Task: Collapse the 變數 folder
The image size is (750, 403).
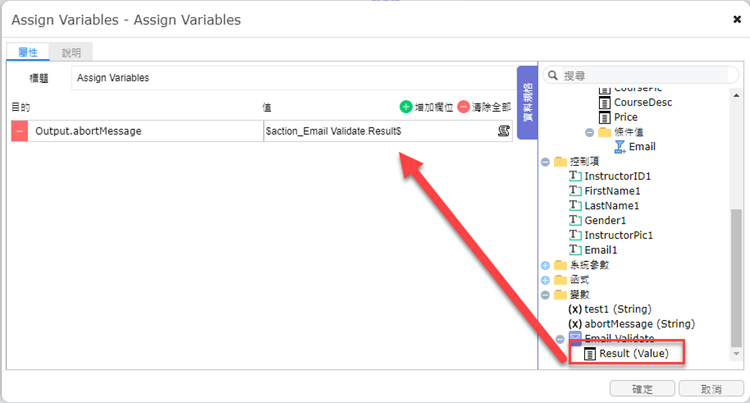Action: pos(545,295)
